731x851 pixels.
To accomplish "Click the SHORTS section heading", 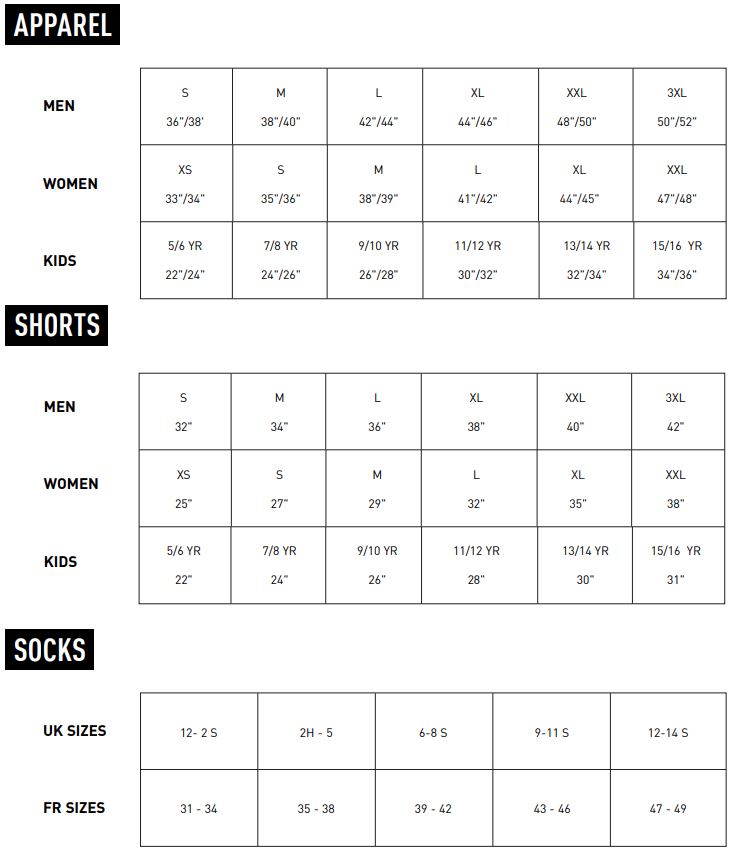I will 57,325.
